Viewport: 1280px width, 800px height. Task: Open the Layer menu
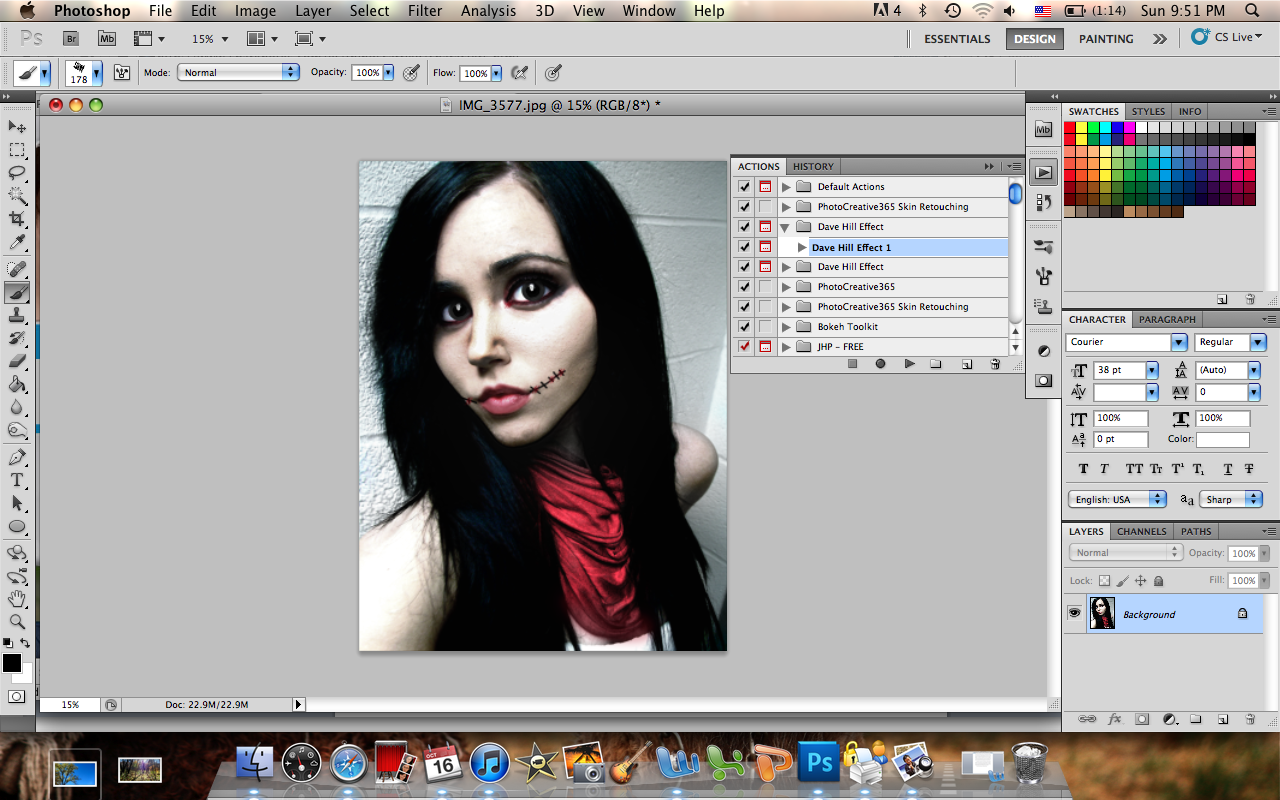pyautogui.click(x=313, y=11)
